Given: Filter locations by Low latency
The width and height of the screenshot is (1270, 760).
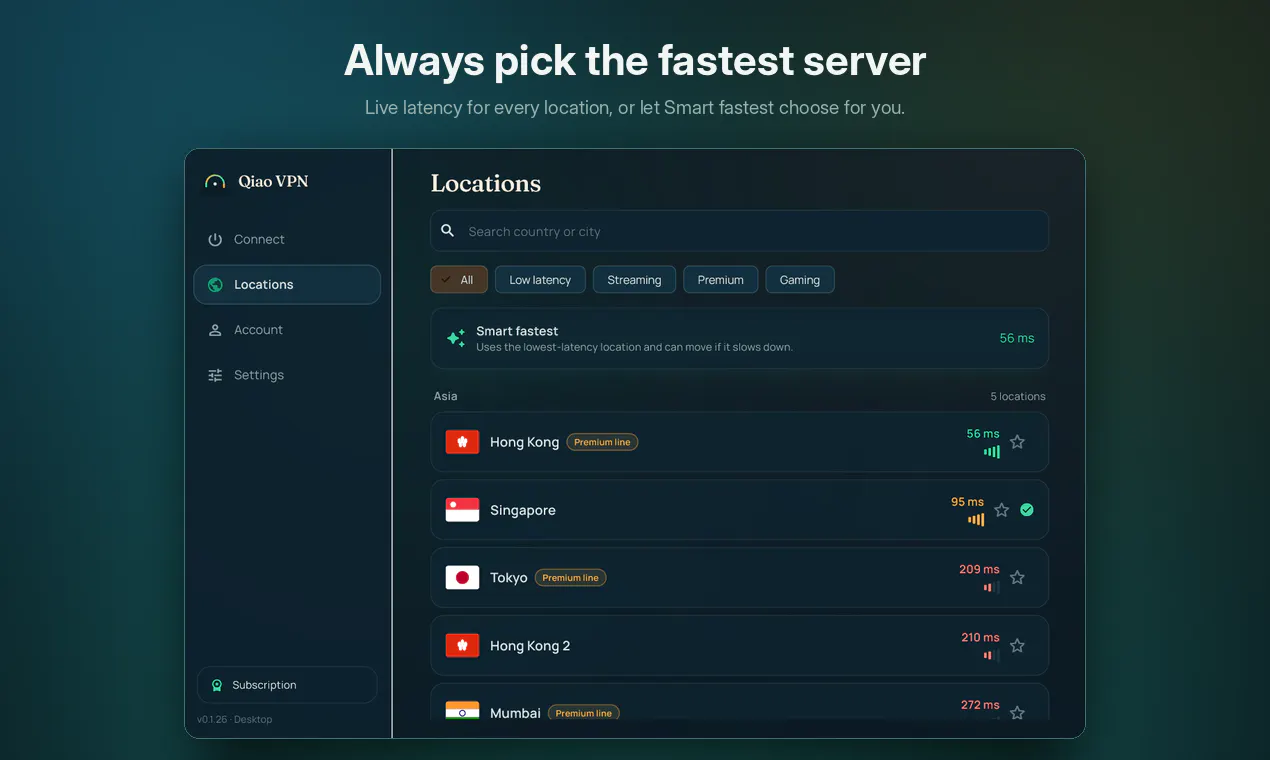Looking at the screenshot, I should [540, 280].
